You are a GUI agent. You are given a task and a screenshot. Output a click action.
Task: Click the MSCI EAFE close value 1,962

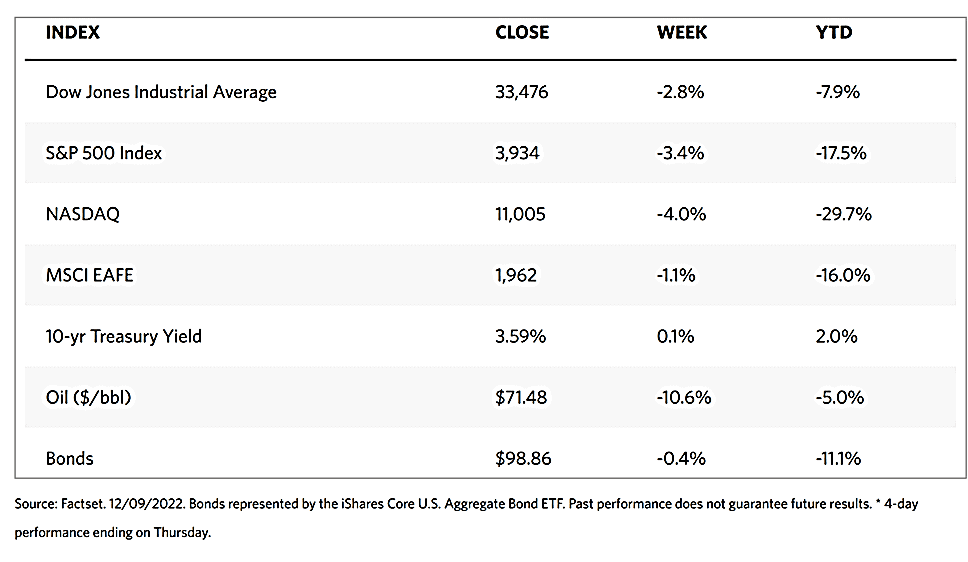tap(517, 275)
